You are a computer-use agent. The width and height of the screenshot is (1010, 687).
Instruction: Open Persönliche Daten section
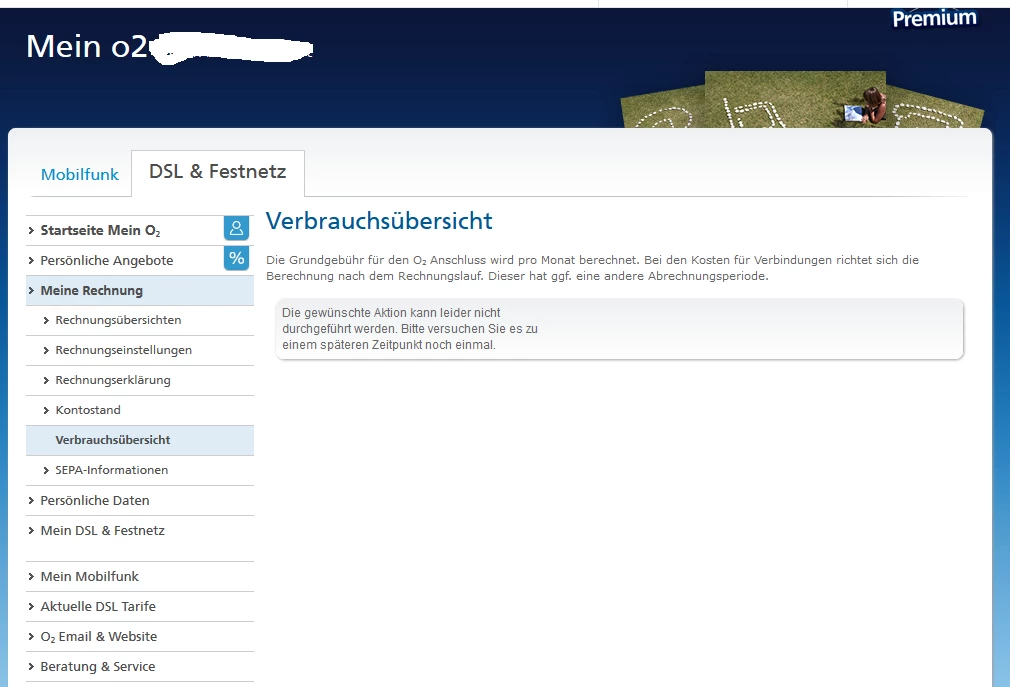click(x=95, y=500)
